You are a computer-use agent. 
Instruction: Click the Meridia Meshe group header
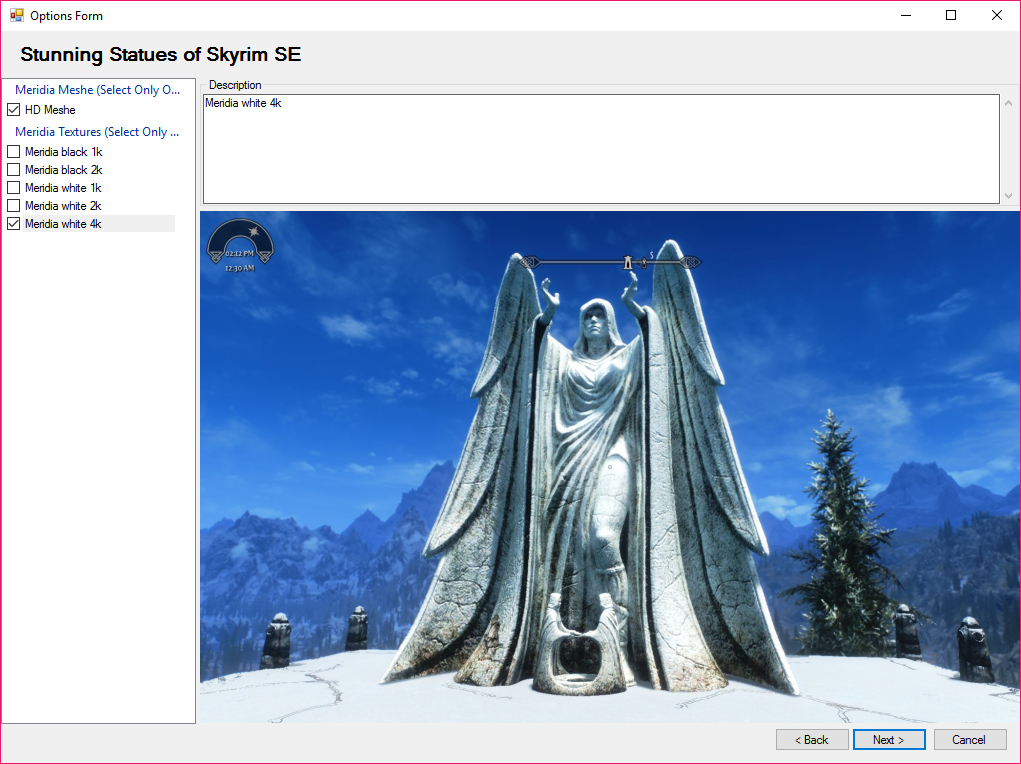pyautogui.click(x=98, y=90)
